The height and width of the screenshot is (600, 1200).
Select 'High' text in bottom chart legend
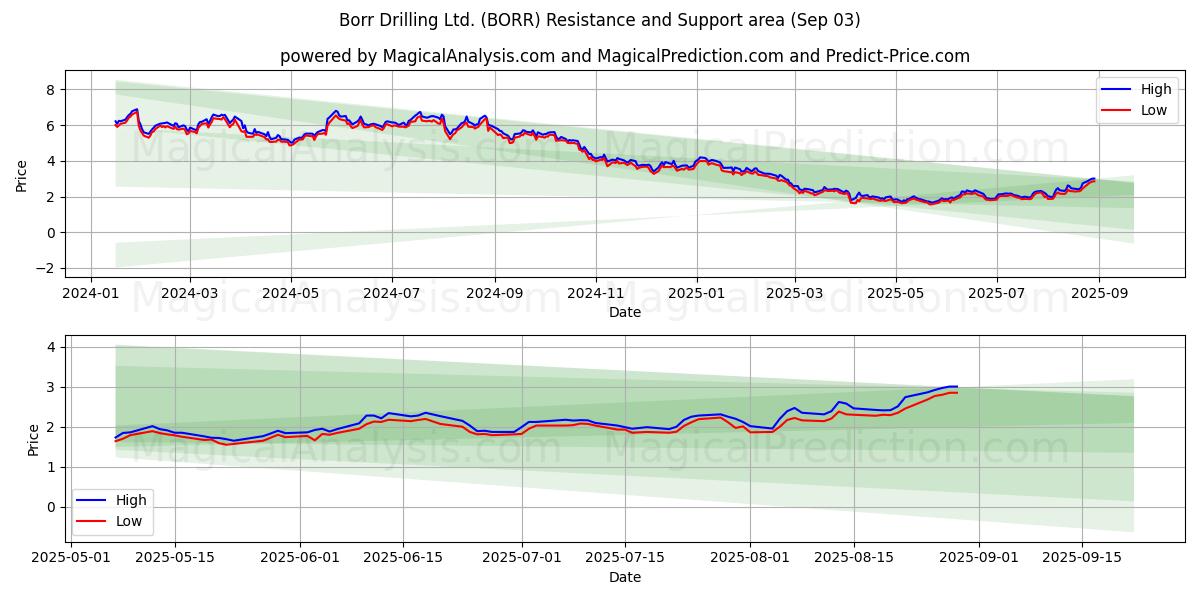[131, 500]
